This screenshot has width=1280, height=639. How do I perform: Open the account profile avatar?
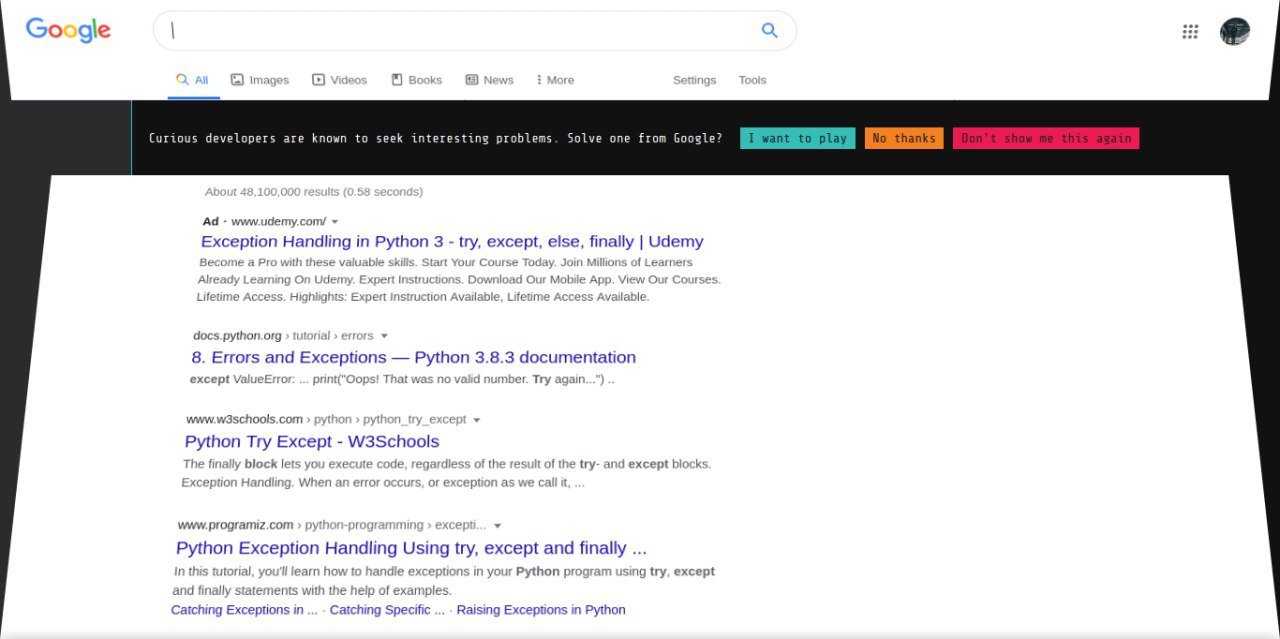click(x=1235, y=31)
